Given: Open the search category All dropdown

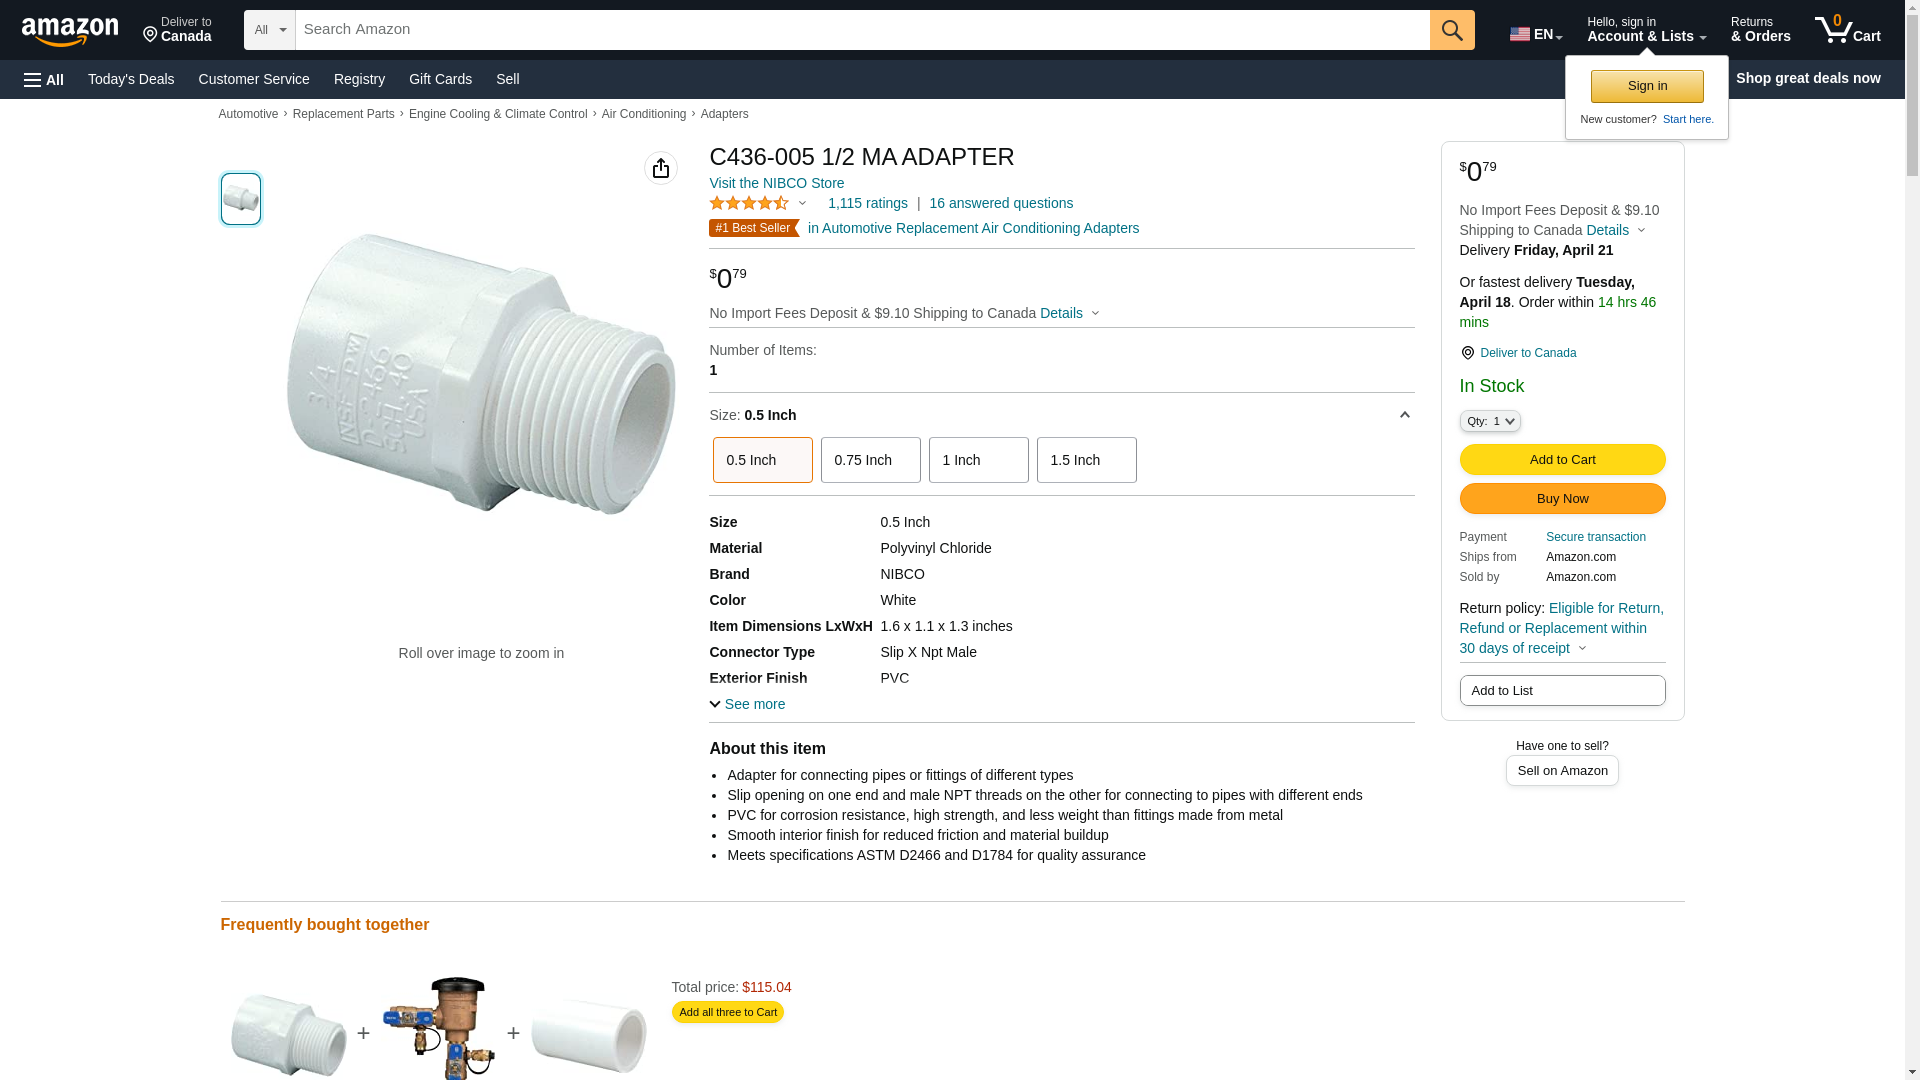Looking at the screenshot, I should (269, 30).
